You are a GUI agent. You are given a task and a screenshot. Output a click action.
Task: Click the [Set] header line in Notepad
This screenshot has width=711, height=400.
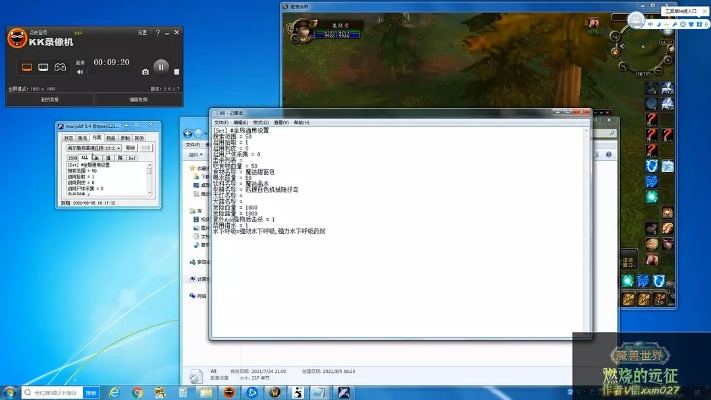tap(241, 131)
